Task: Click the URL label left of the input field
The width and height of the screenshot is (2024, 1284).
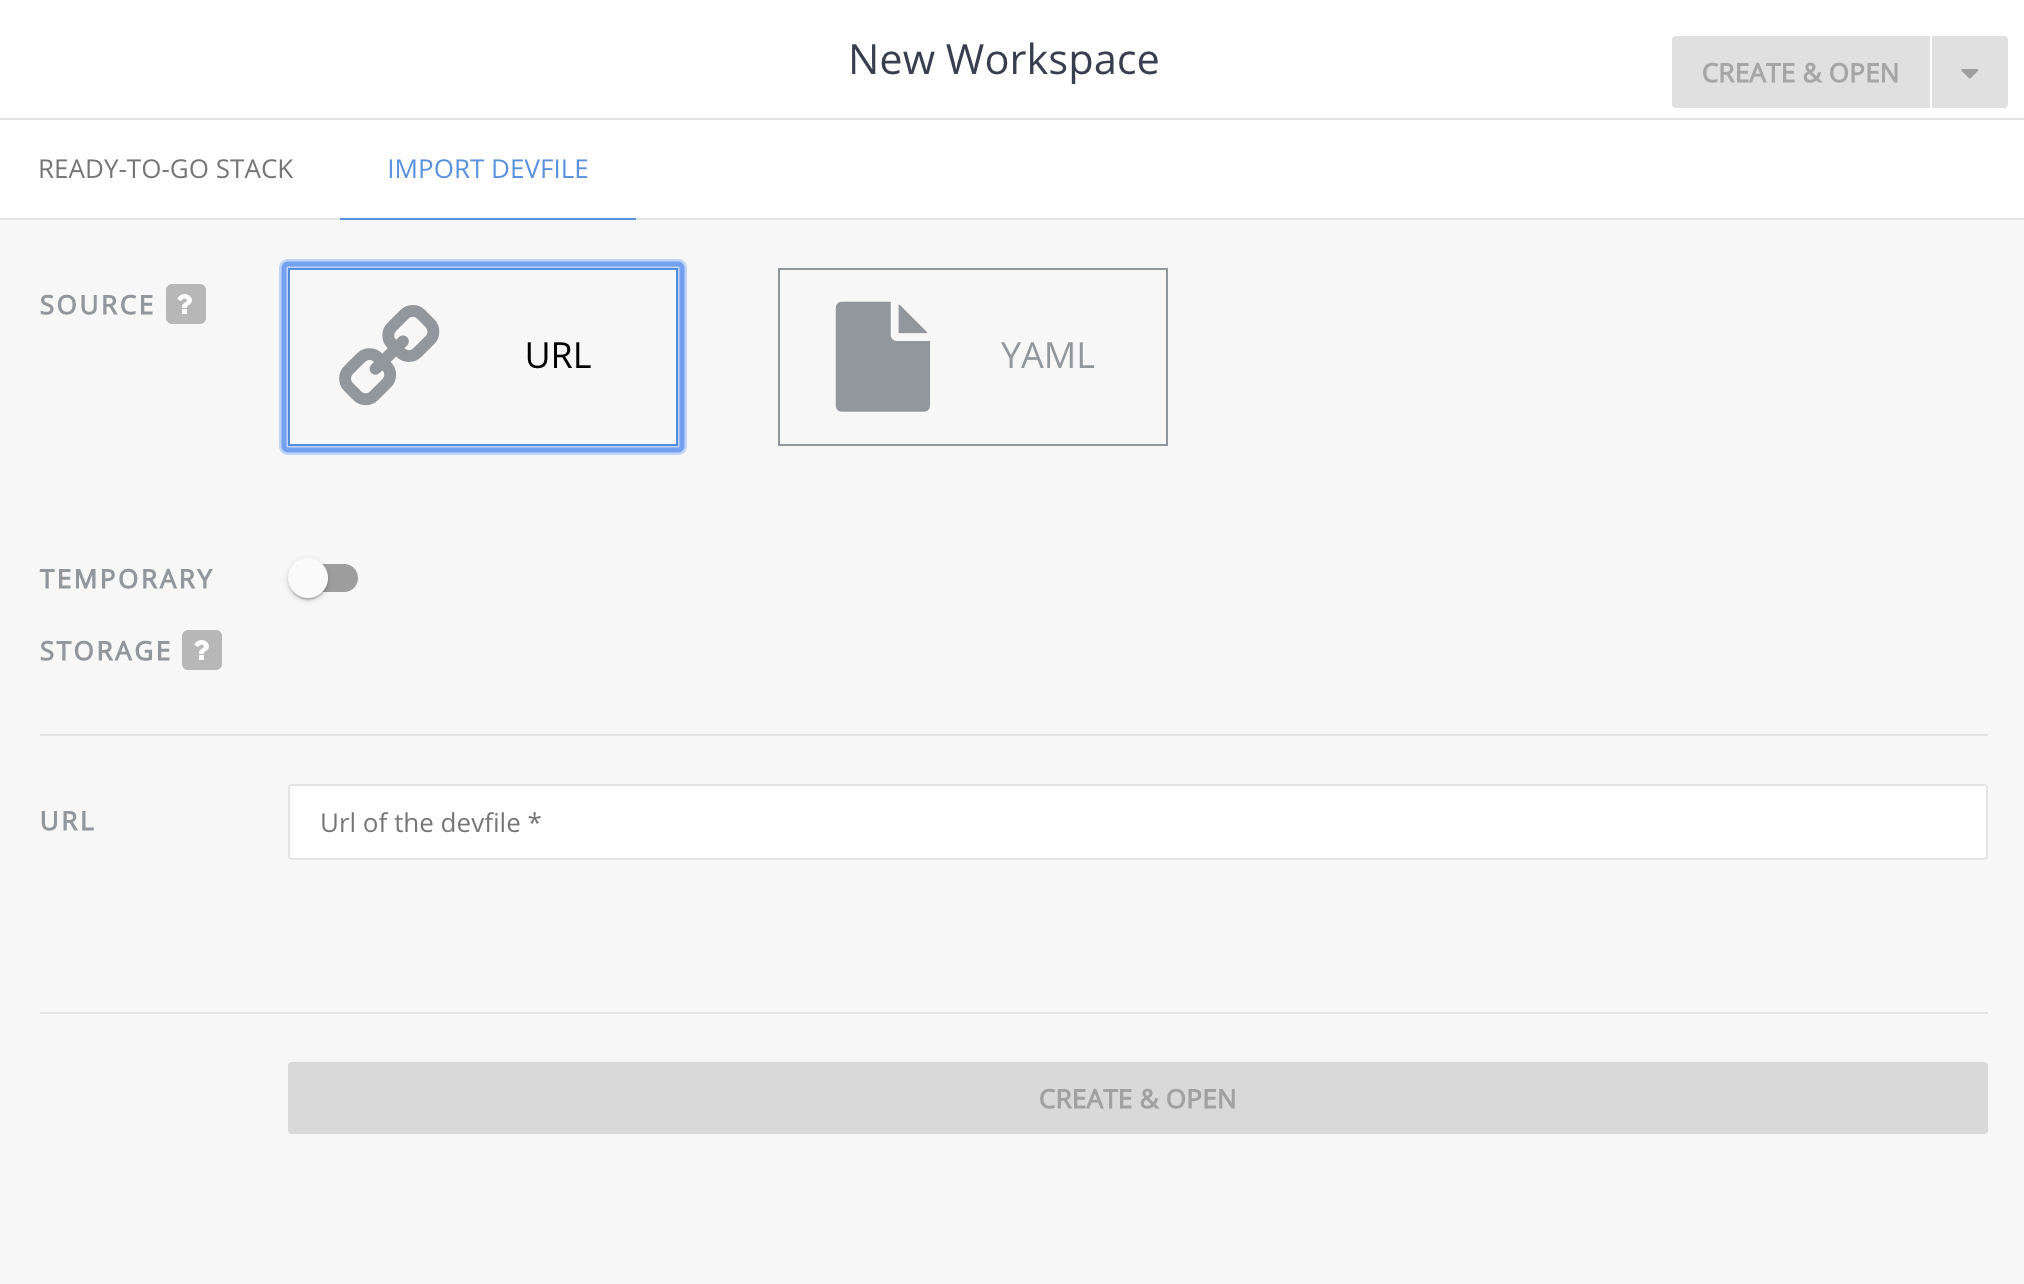Action: click(68, 821)
